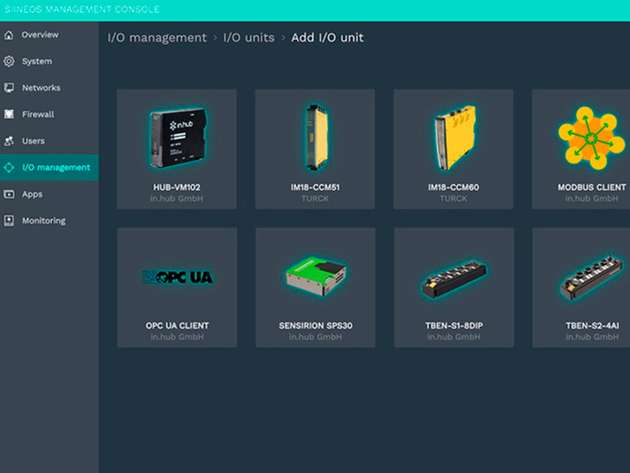This screenshot has height=473, width=630.
Task: Click the I/O units breadcrumb link
Action: (249, 38)
